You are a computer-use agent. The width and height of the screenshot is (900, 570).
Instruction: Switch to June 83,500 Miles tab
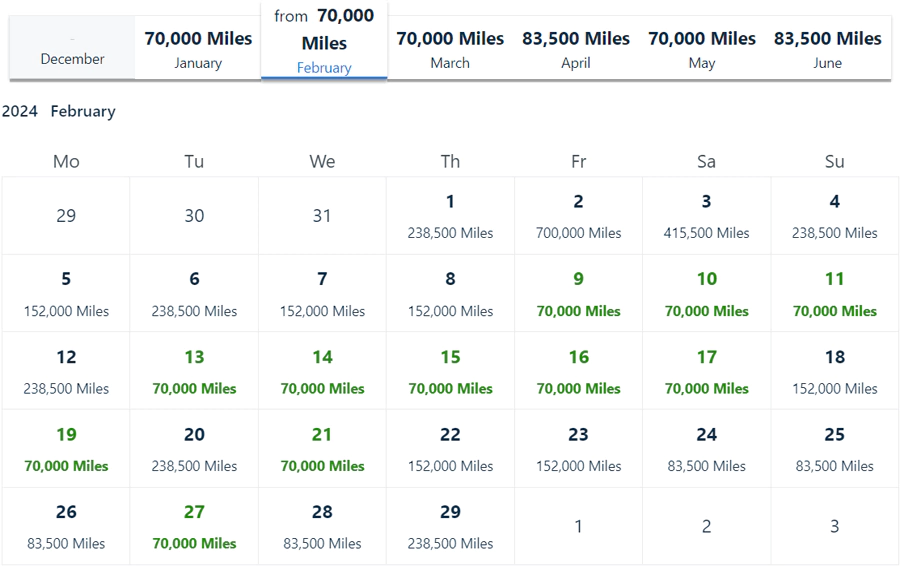click(x=828, y=48)
